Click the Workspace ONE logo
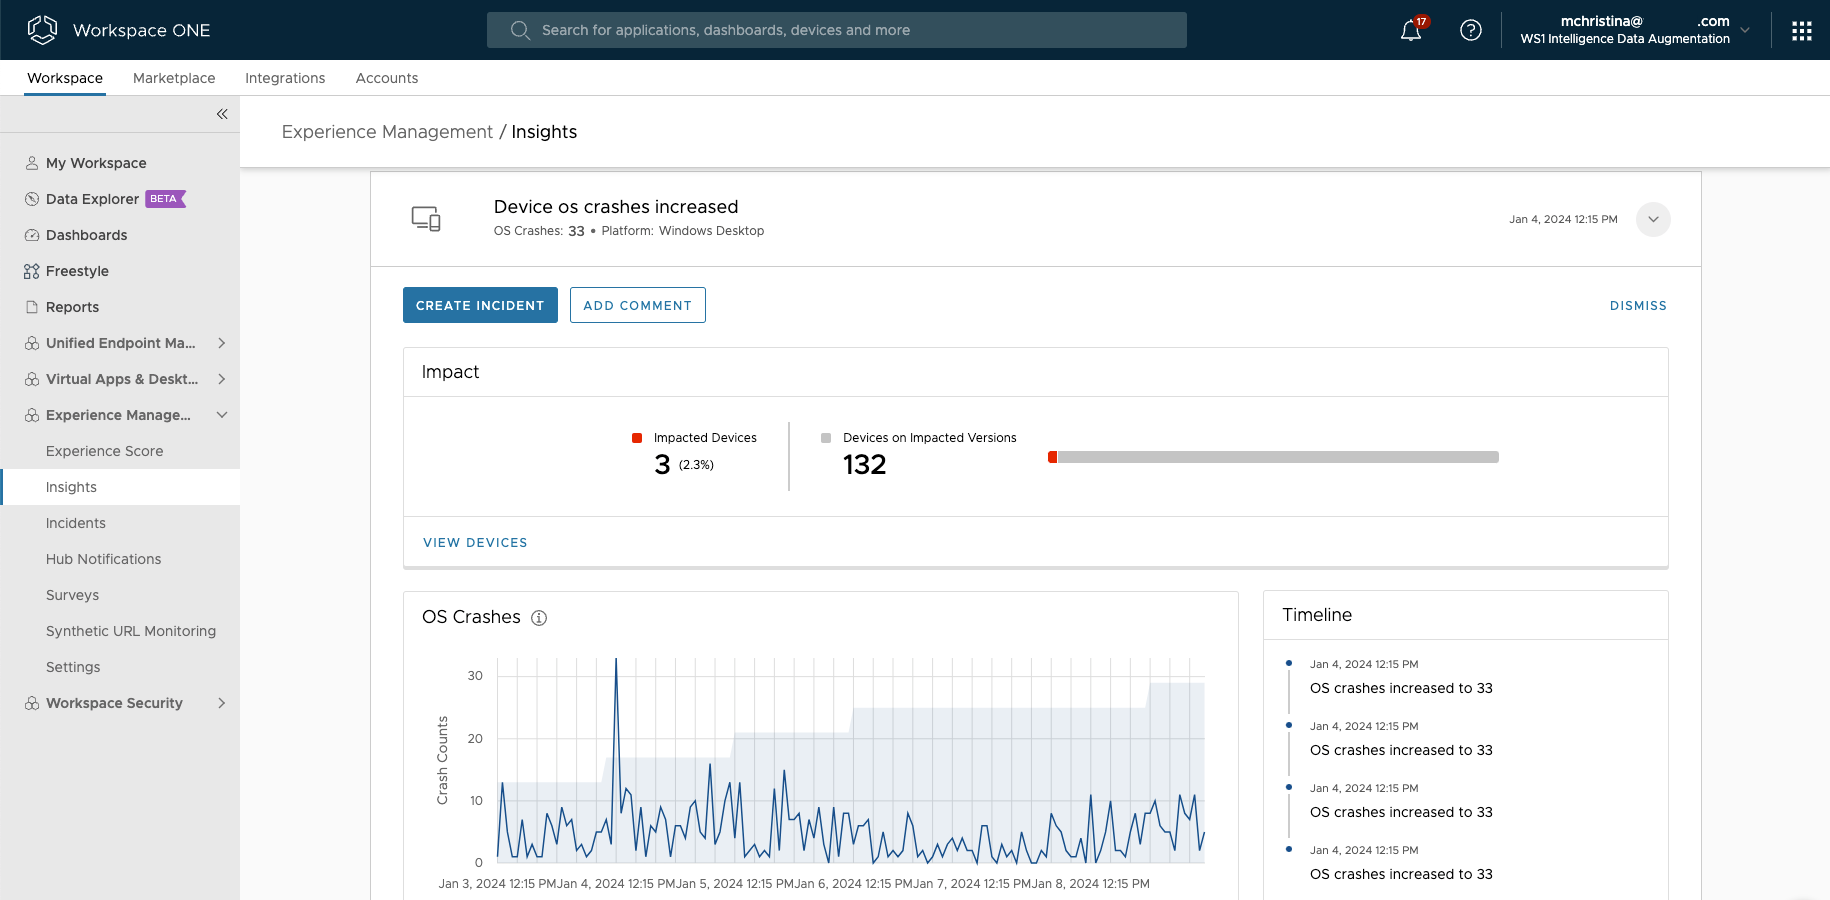Image resolution: width=1830 pixels, height=900 pixels. pyautogui.click(x=42, y=30)
